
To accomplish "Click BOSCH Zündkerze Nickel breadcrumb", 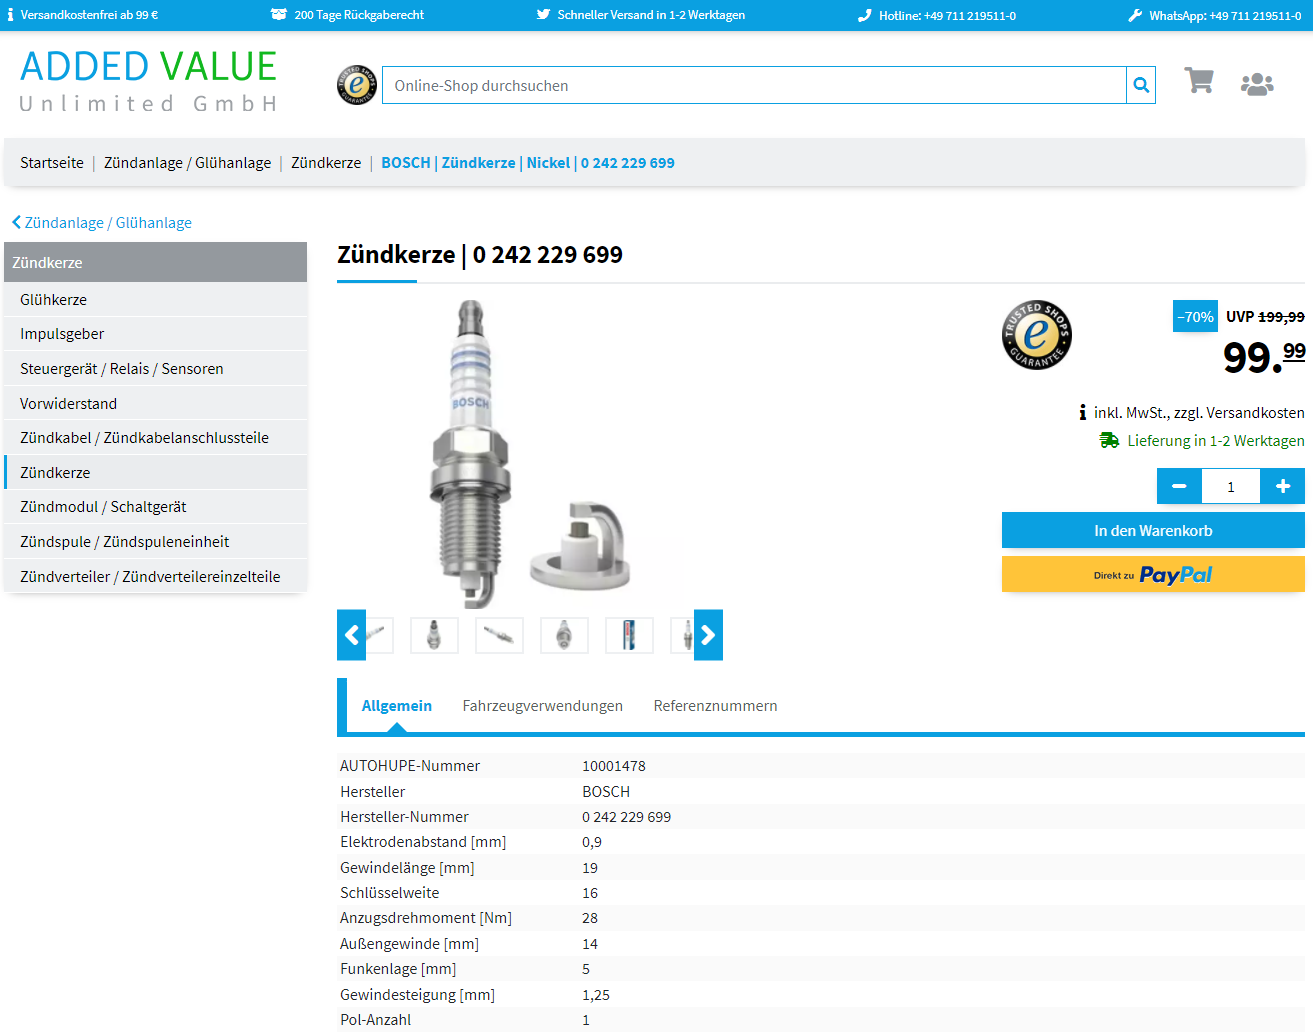I will (x=528, y=162).
